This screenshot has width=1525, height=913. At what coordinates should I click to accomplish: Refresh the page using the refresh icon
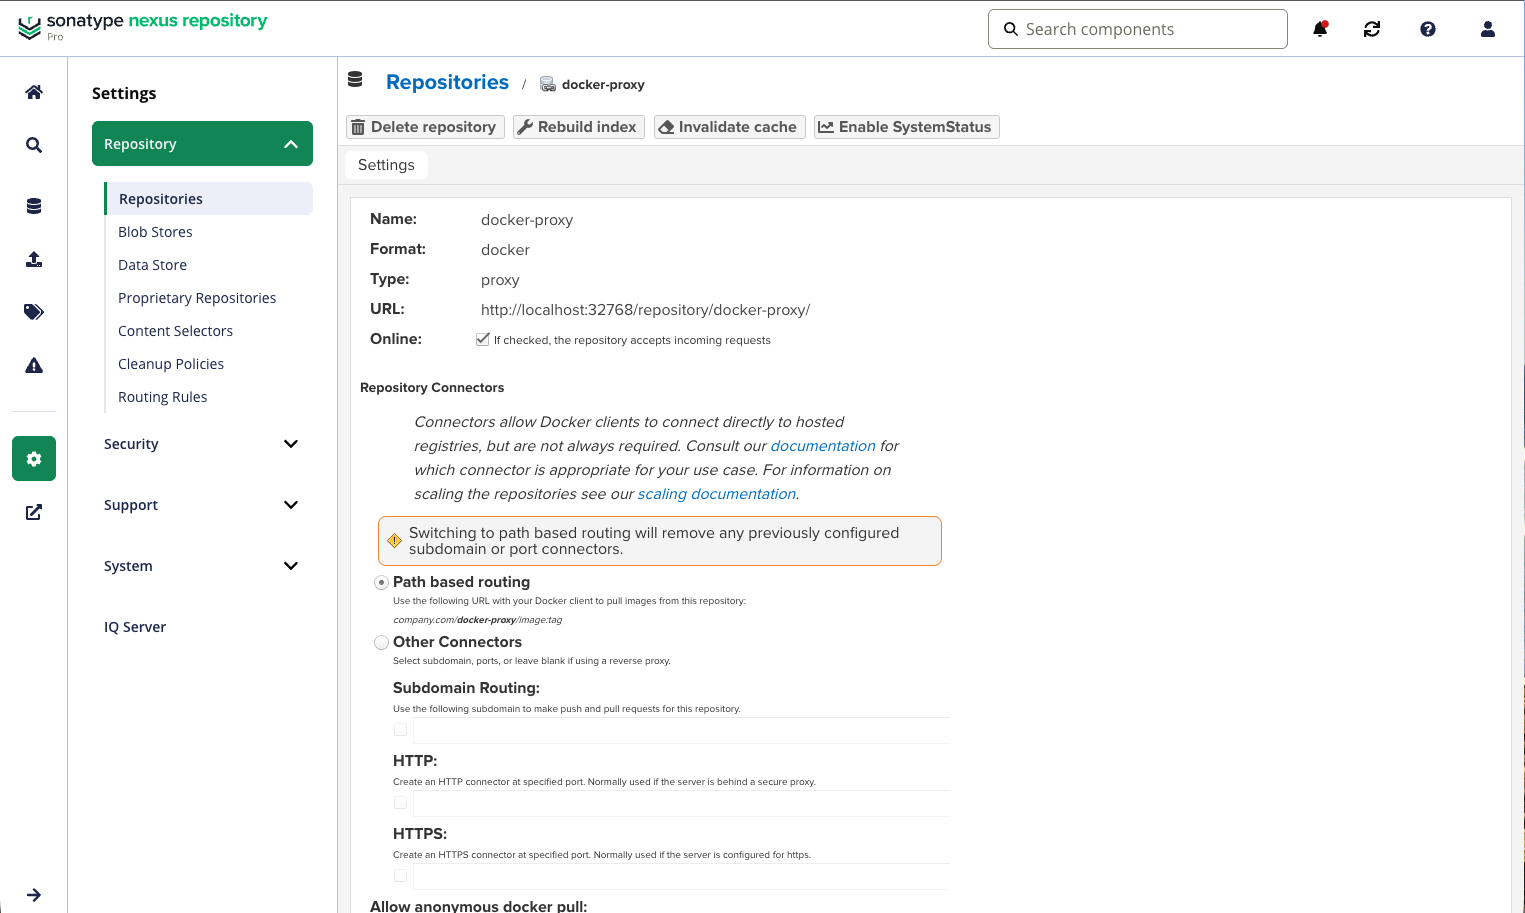click(1371, 29)
